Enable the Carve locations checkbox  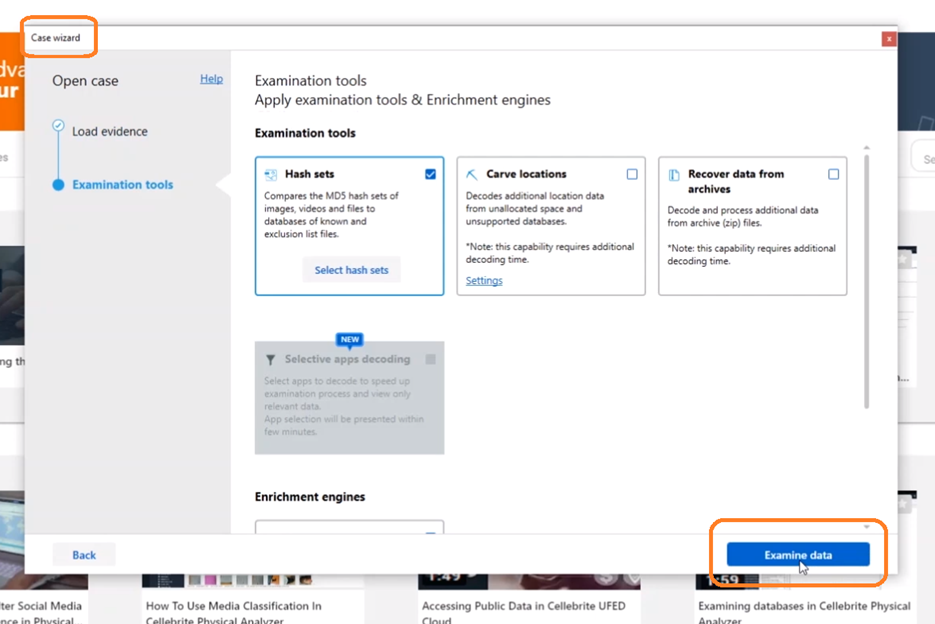point(632,174)
